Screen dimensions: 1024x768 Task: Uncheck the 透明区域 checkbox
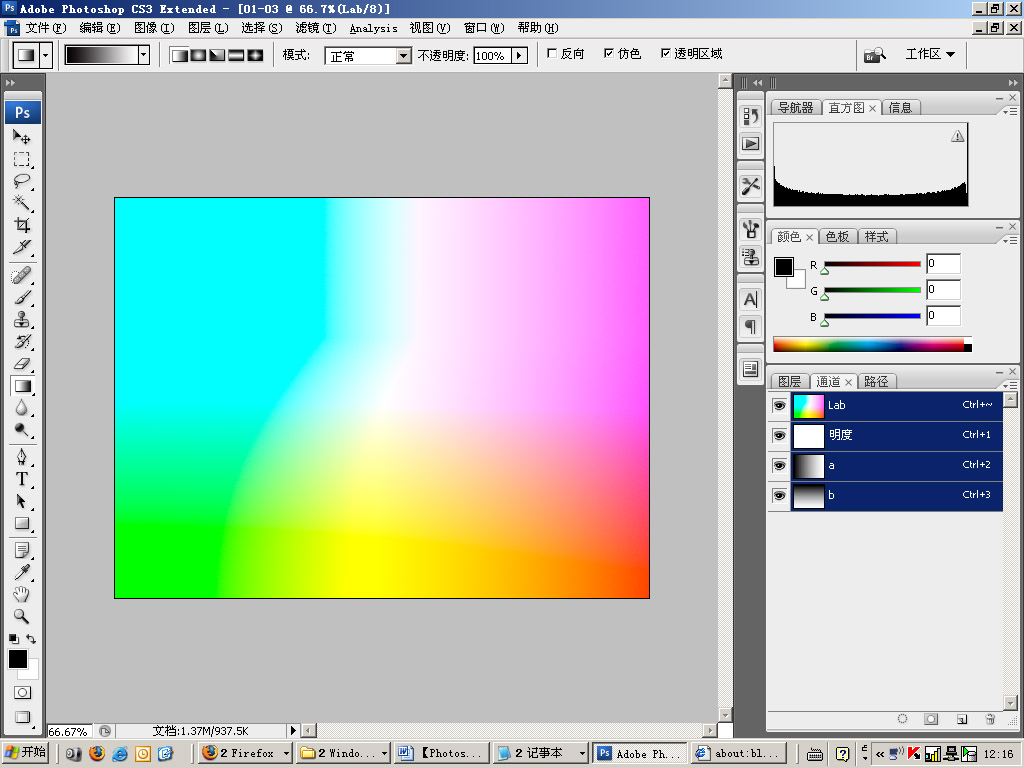click(665, 54)
